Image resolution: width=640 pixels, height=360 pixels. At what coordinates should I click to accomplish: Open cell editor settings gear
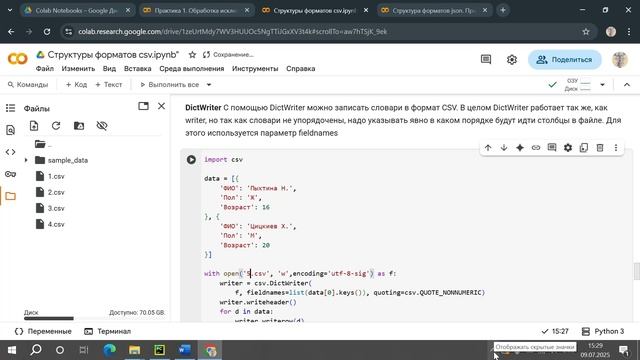(x=568, y=148)
